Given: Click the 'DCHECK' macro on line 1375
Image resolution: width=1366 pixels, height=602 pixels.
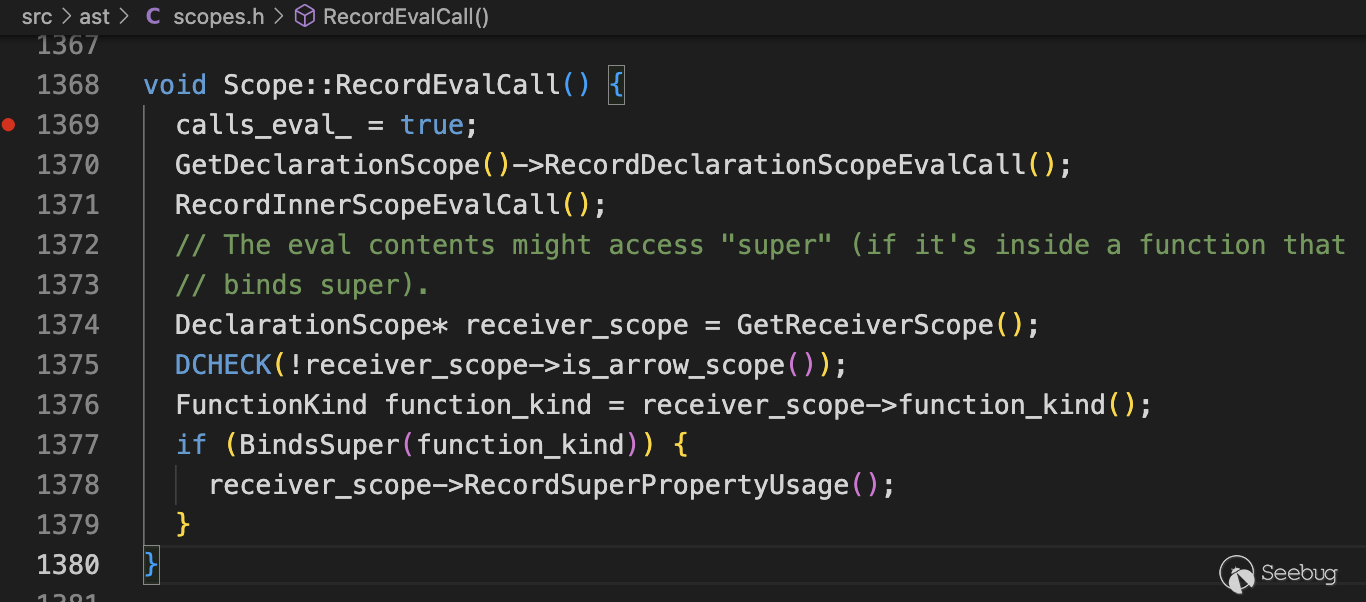Looking at the screenshot, I should [224, 365].
